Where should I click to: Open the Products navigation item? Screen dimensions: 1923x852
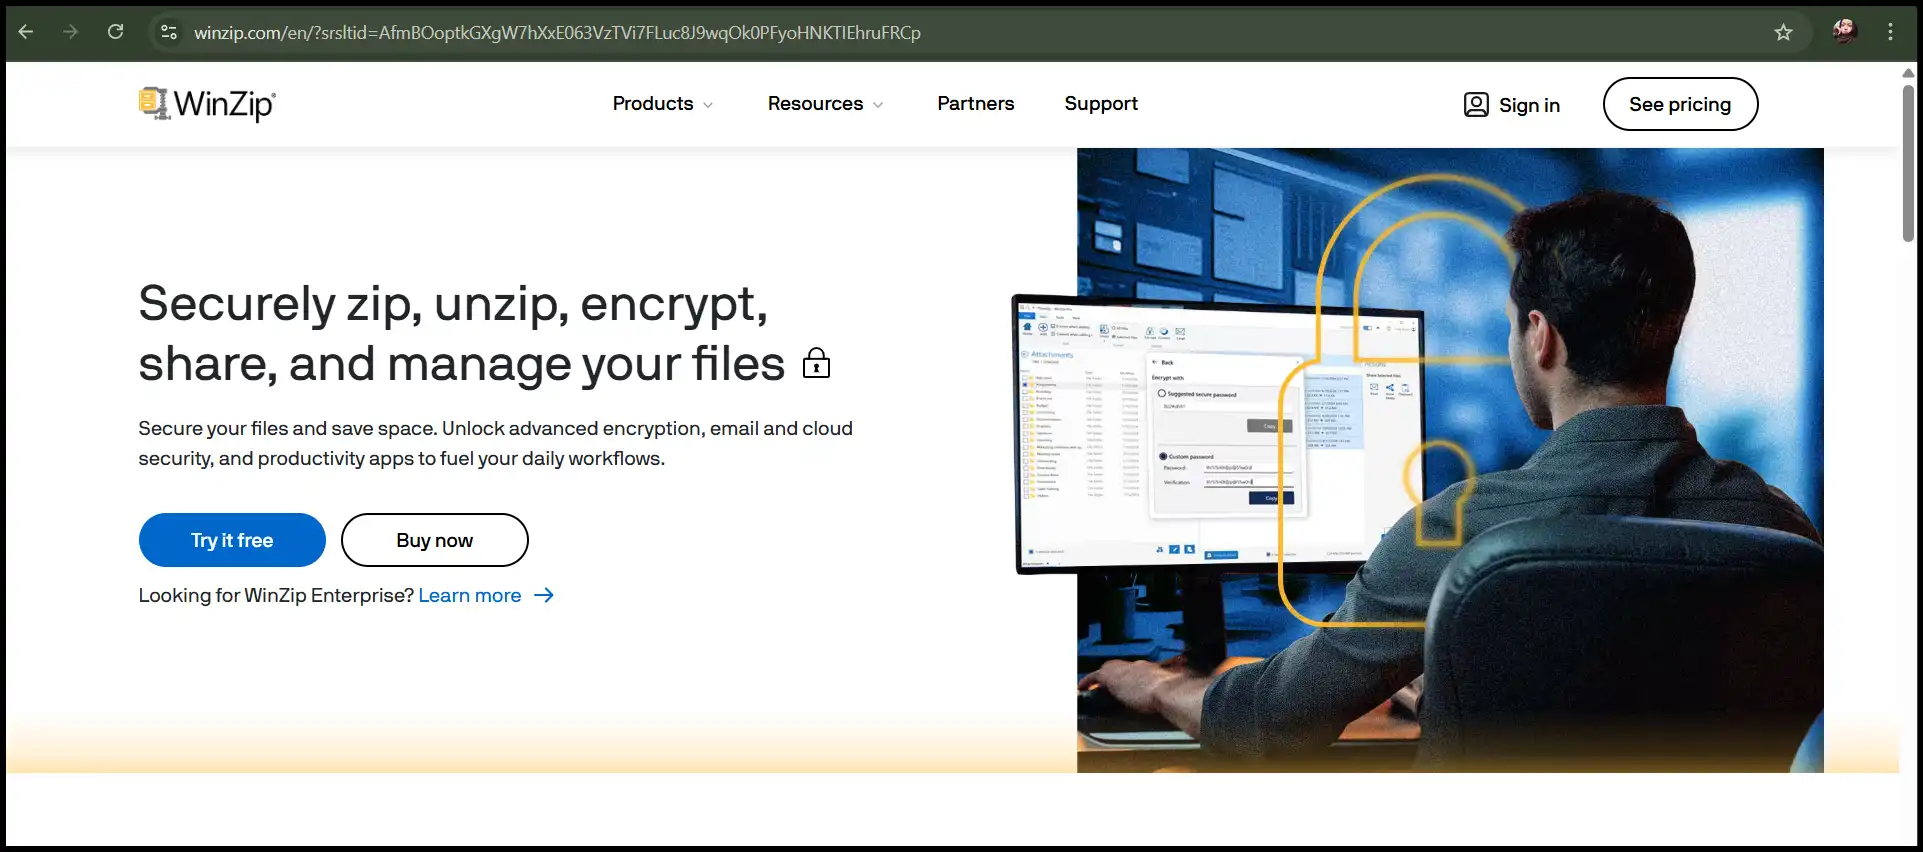(x=653, y=103)
